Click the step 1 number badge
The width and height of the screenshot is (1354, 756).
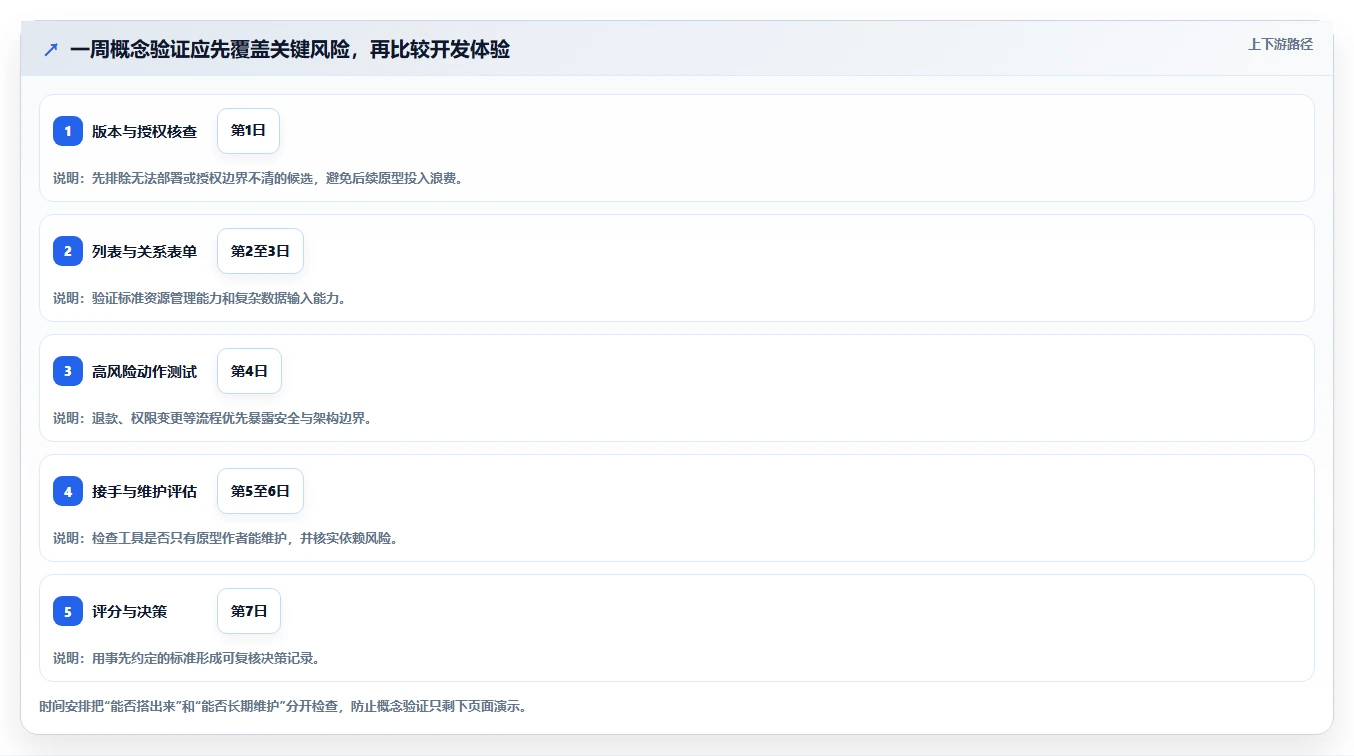click(x=68, y=131)
